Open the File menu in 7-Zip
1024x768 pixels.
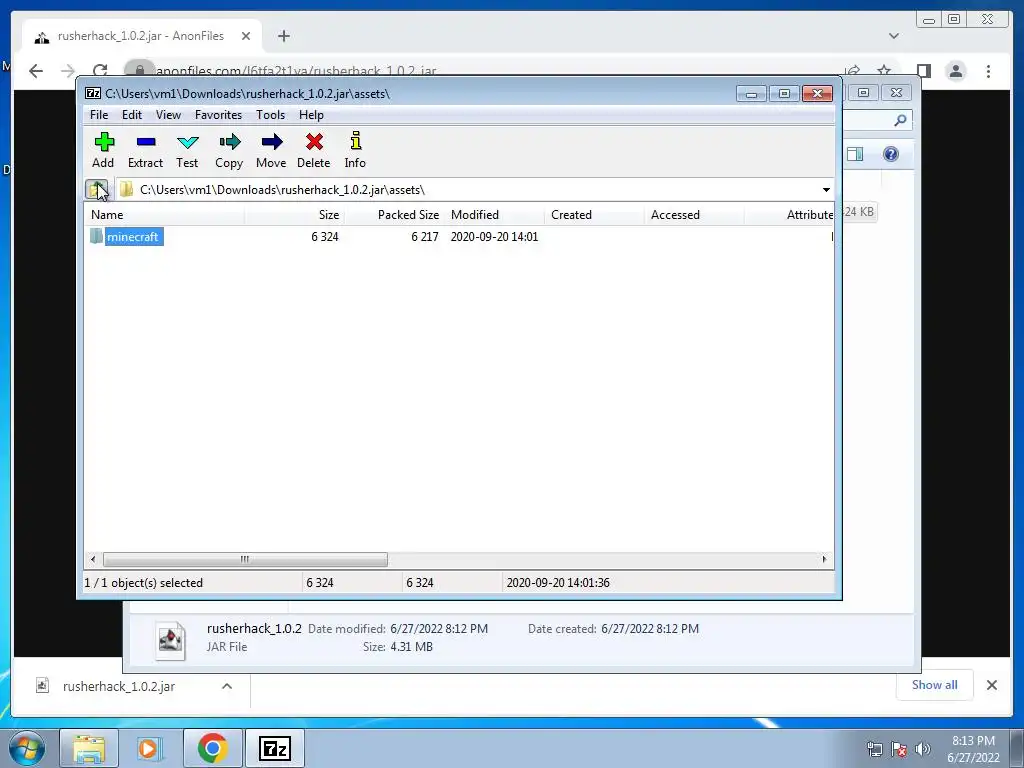click(99, 115)
